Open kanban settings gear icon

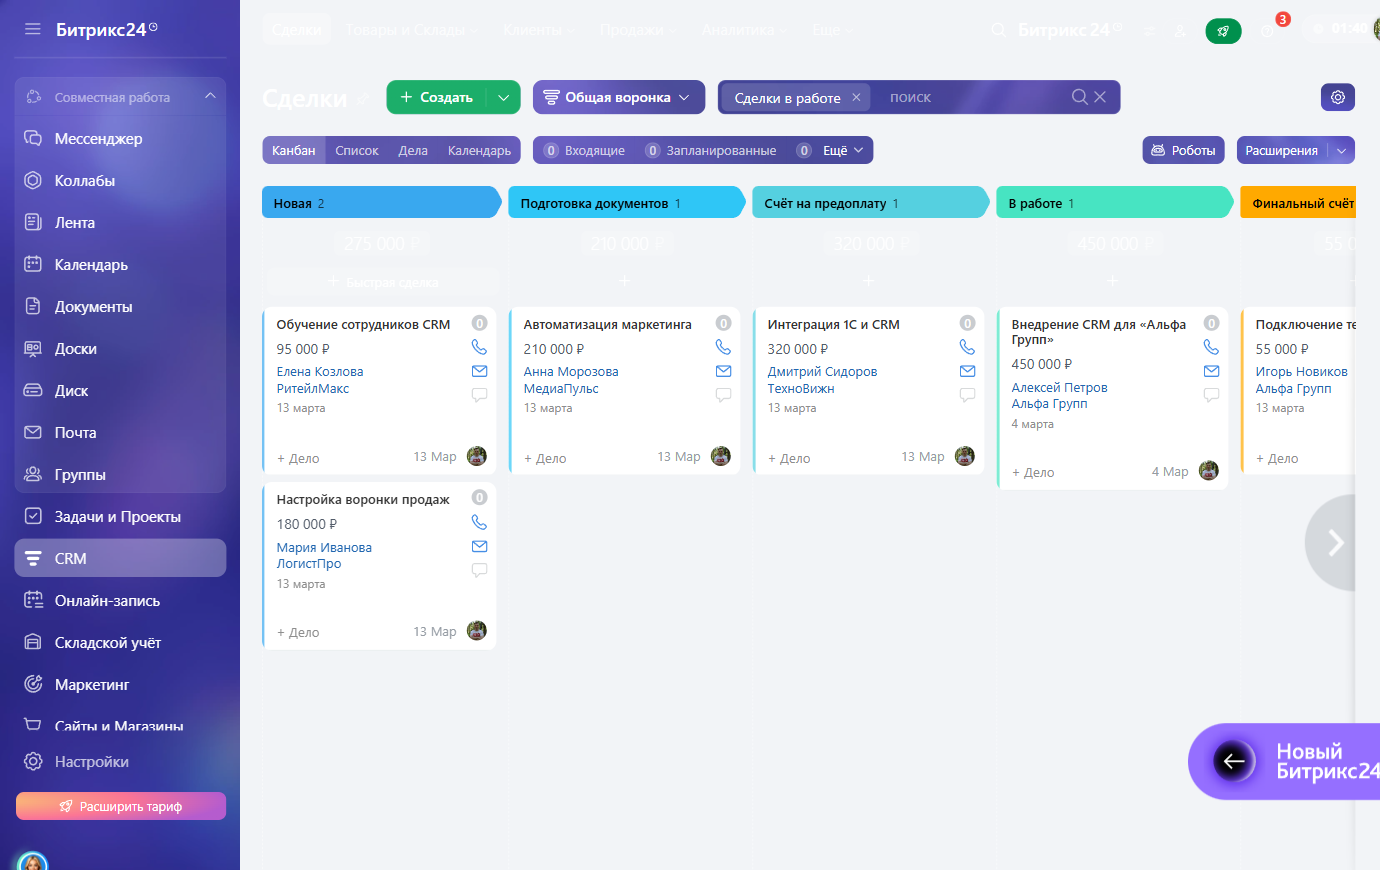tap(1338, 97)
